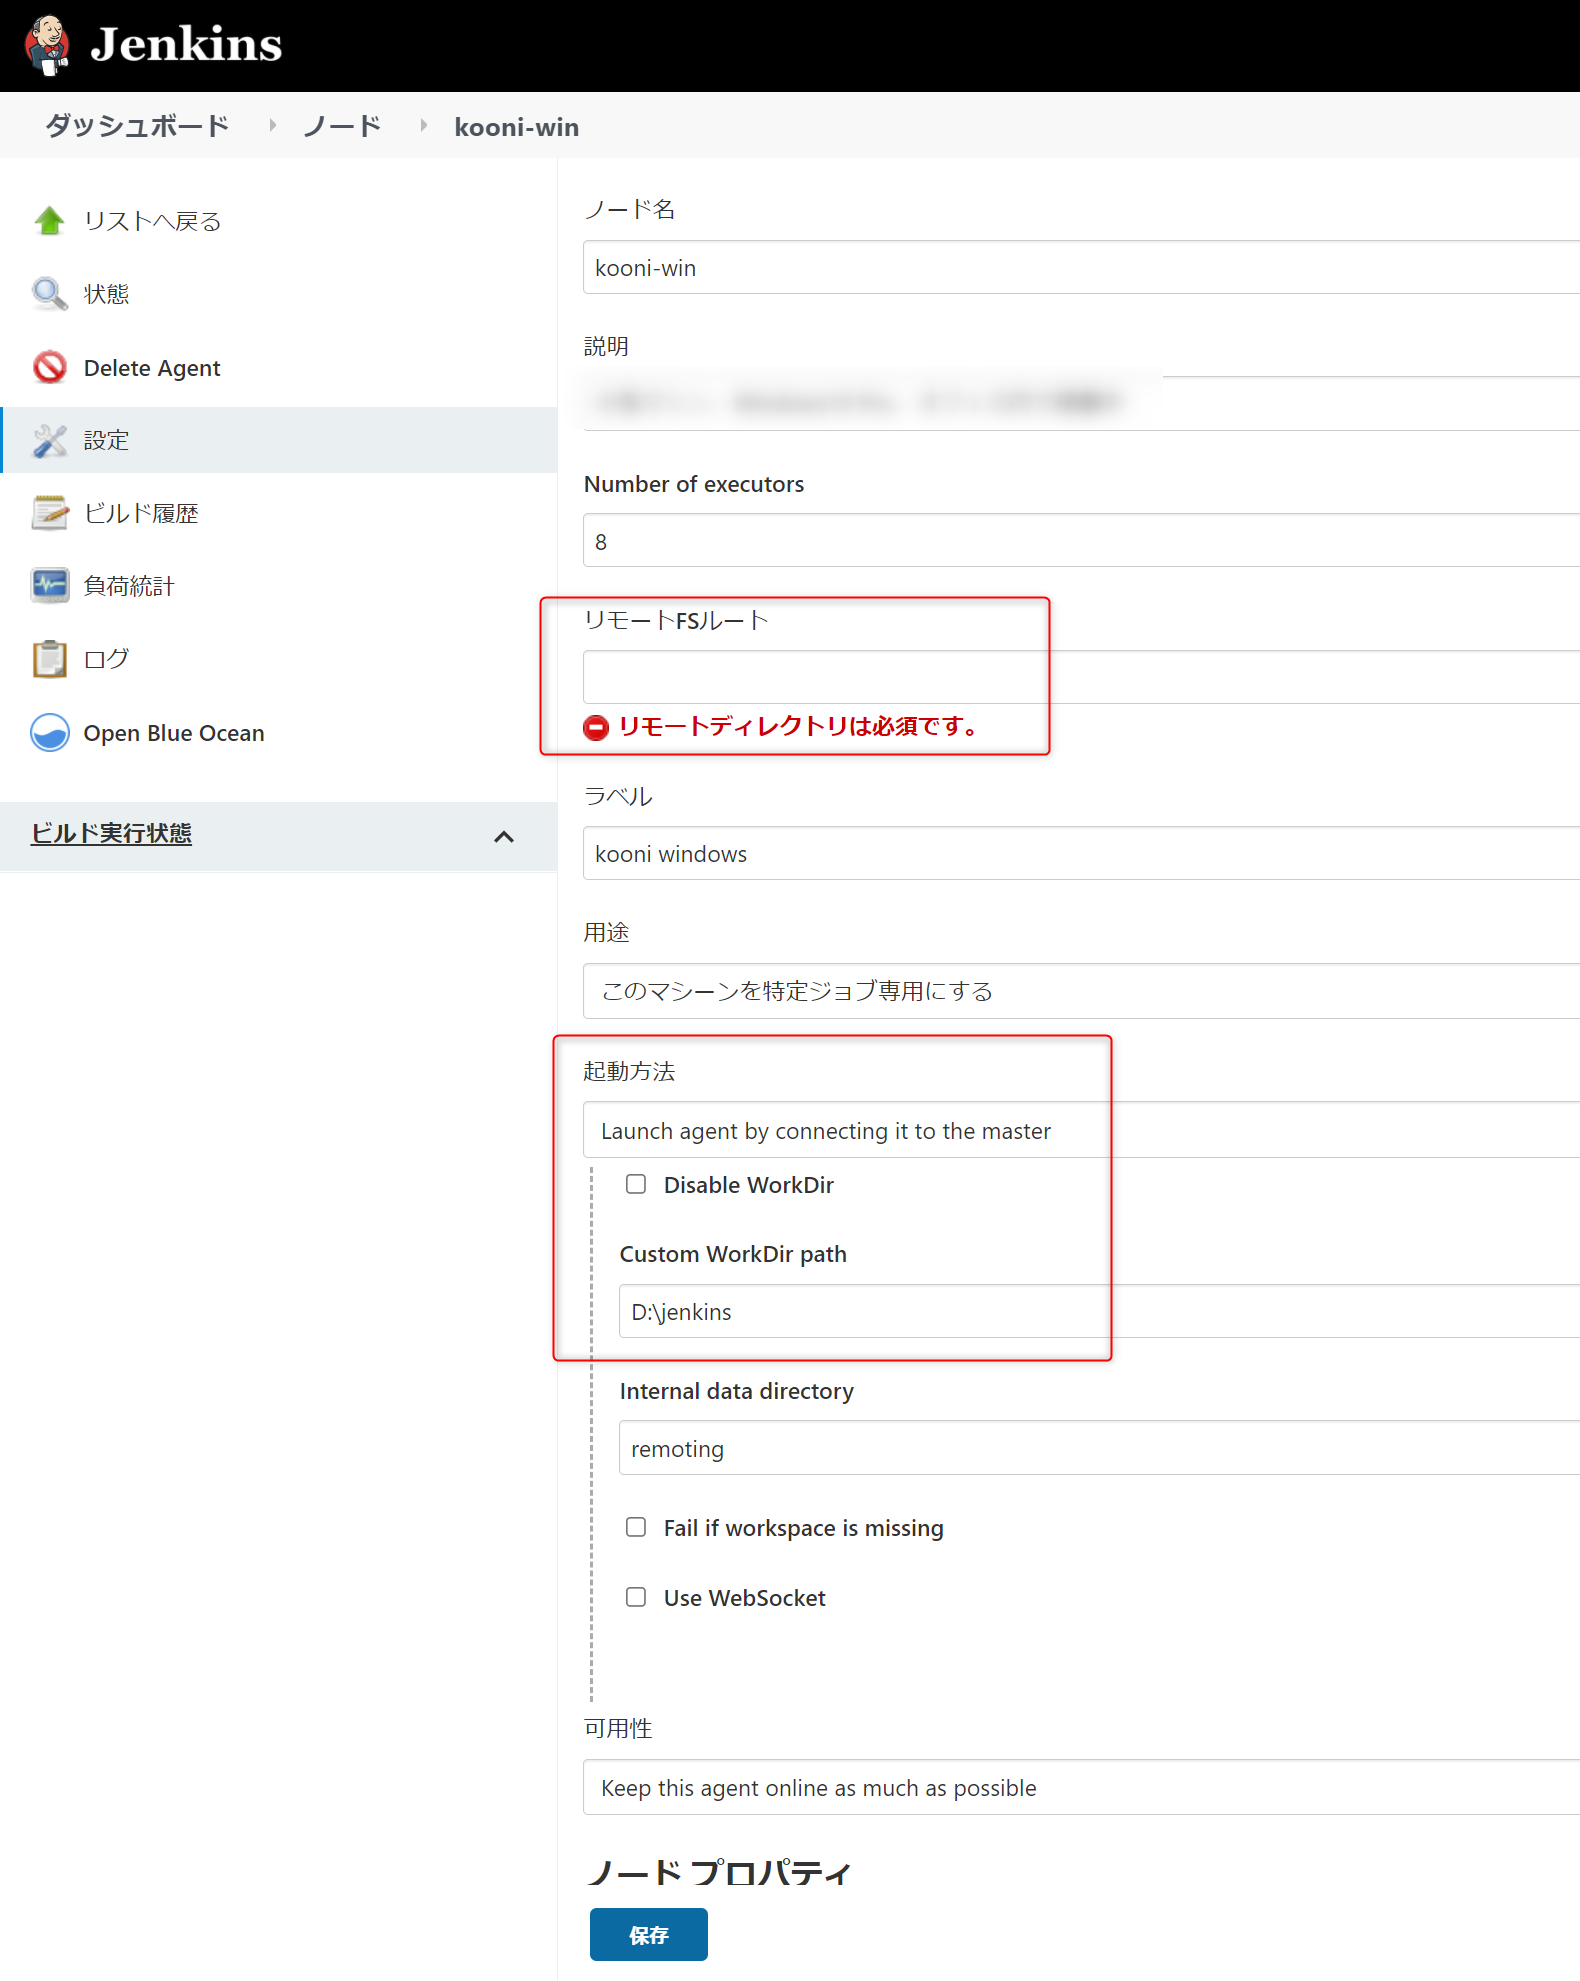Focus the Number of executors field
Screen dimensions: 1580x1981
pyautogui.click(x=1081, y=540)
